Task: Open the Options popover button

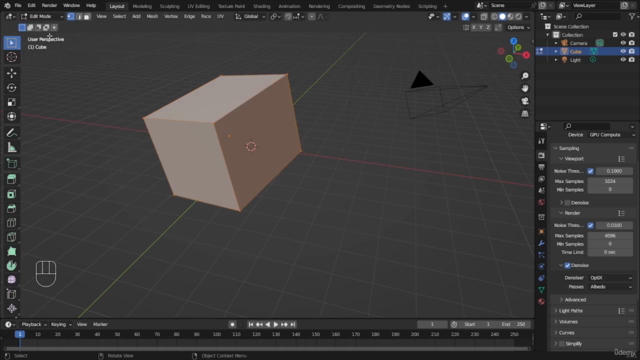Action: [518, 27]
